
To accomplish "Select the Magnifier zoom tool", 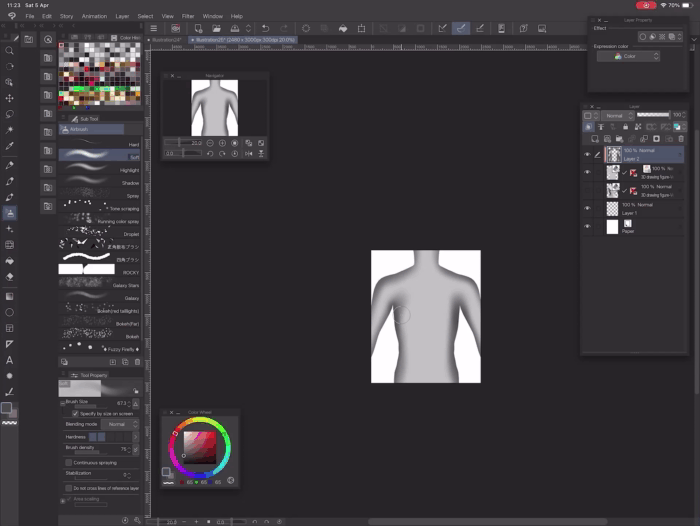I will tap(10, 50).
